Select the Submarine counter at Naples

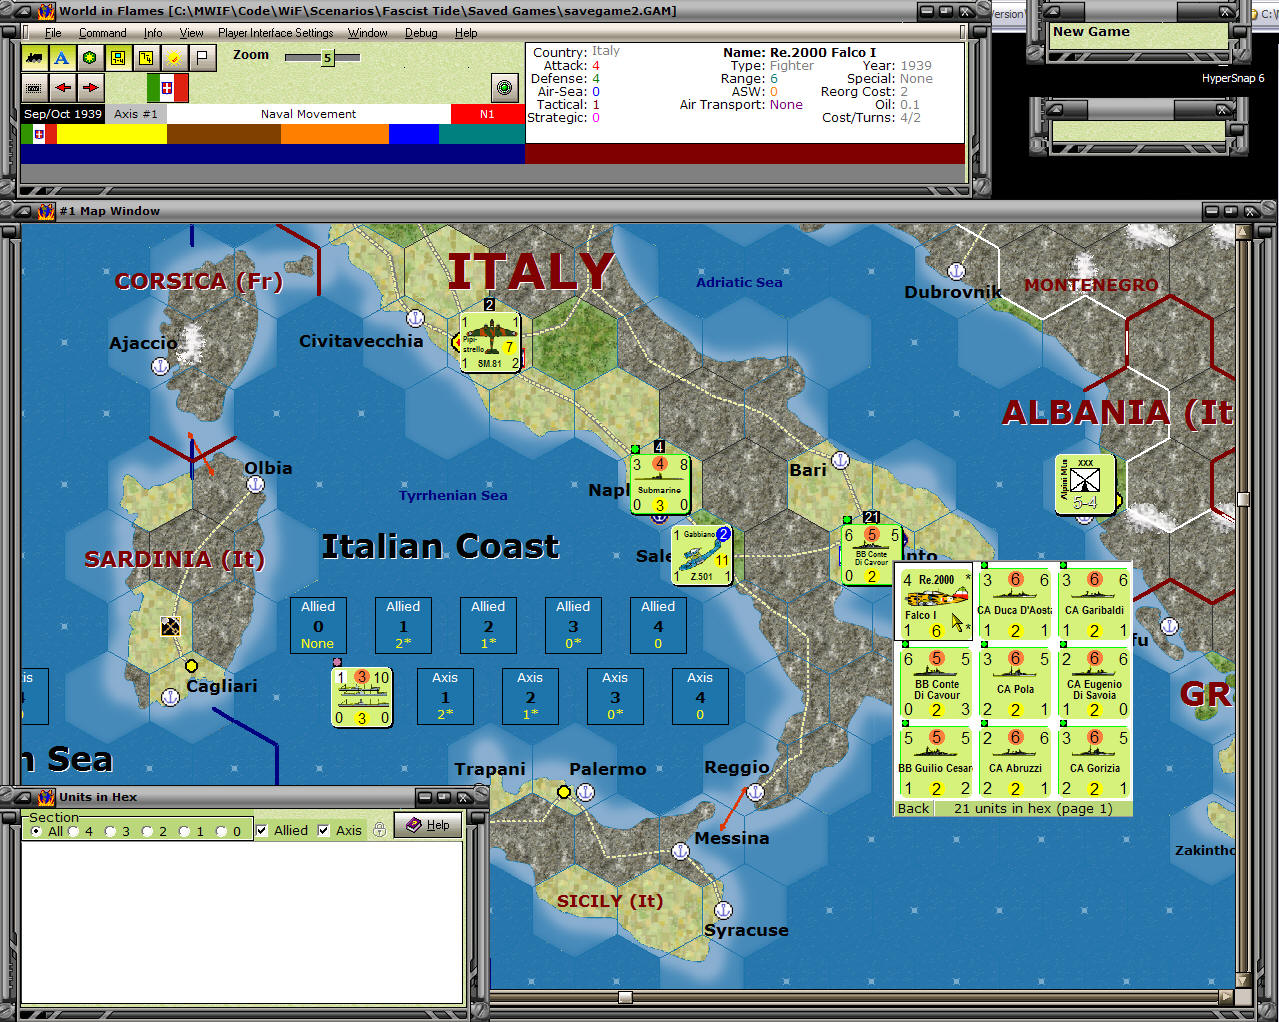point(660,484)
